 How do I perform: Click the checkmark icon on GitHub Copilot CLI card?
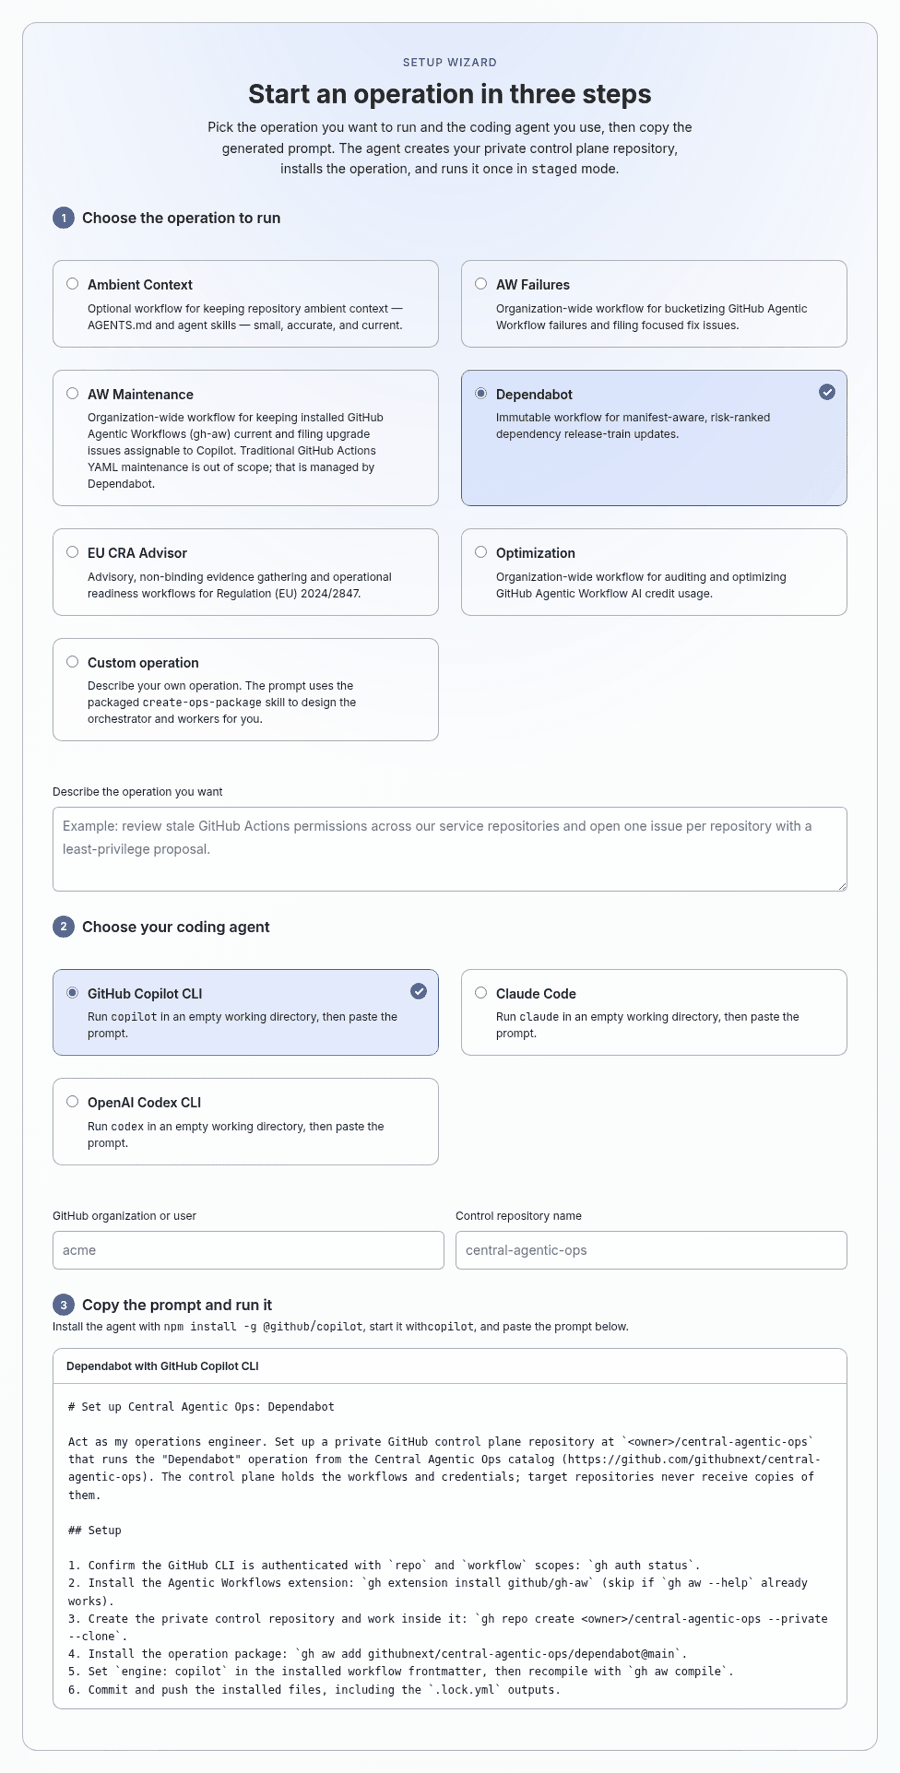coord(418,991)
